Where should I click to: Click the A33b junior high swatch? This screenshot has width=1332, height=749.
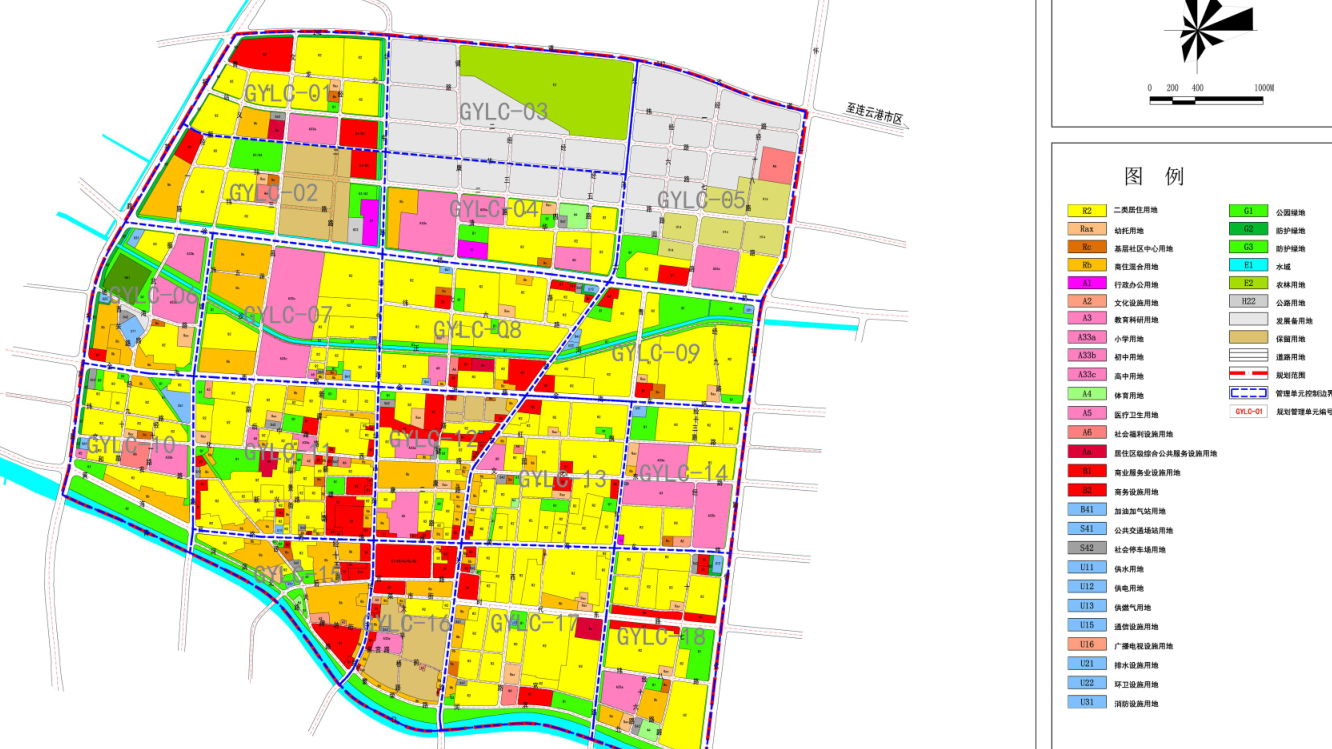pyautogui.click(x=1086, y=356)
